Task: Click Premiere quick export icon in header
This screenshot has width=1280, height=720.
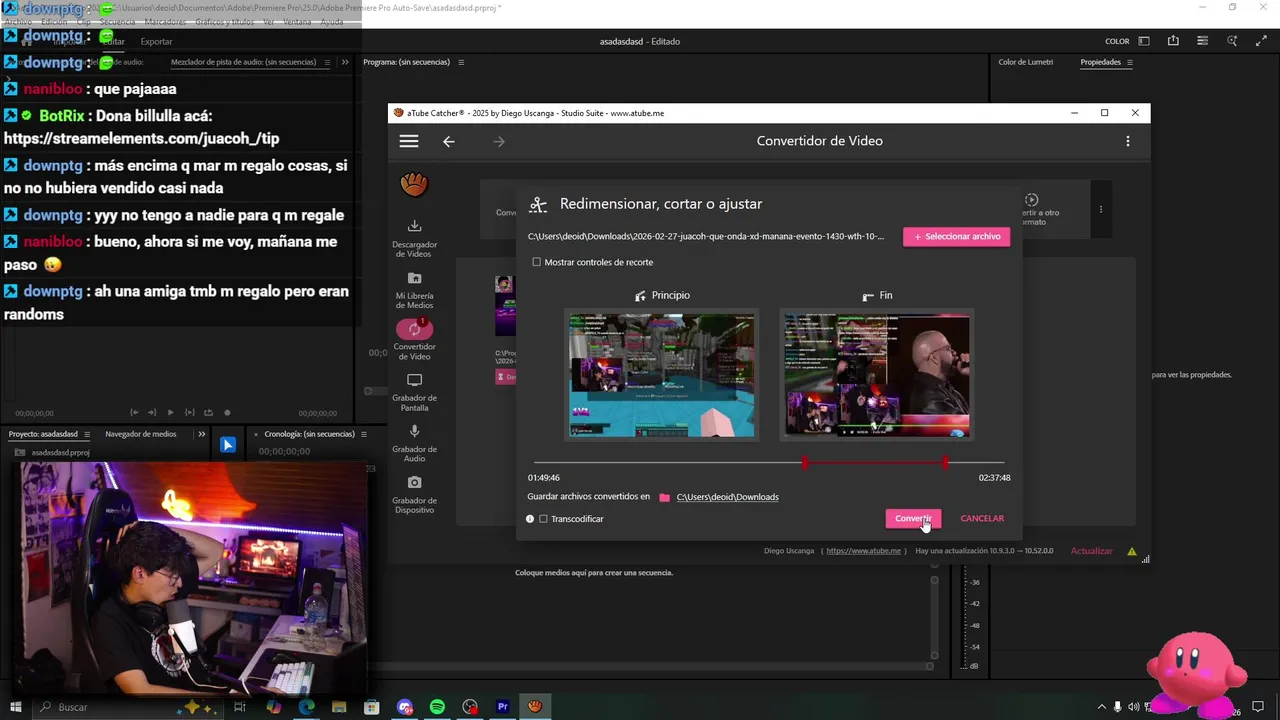Action: 1173,41
